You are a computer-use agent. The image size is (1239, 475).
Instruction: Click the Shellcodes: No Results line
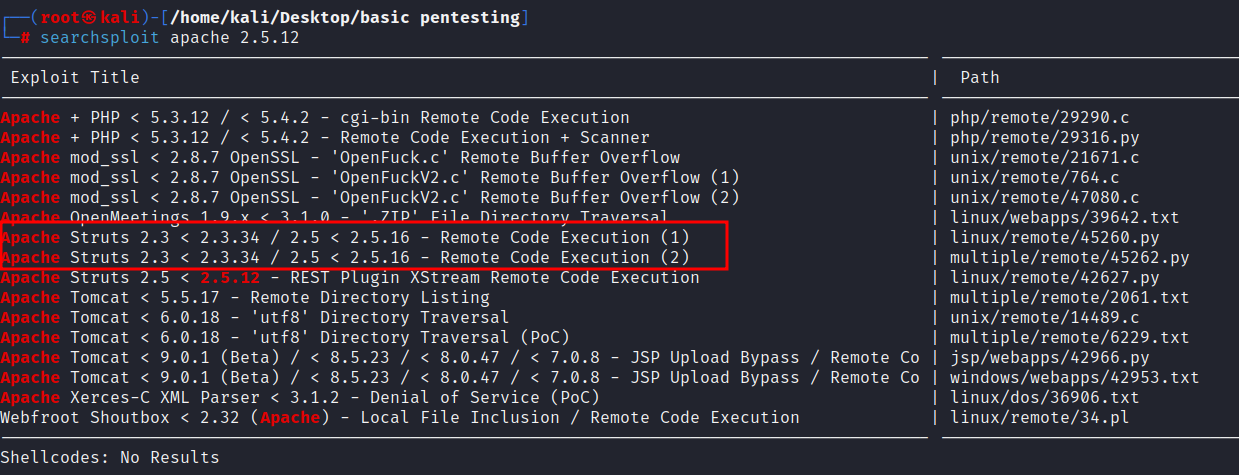110,457
